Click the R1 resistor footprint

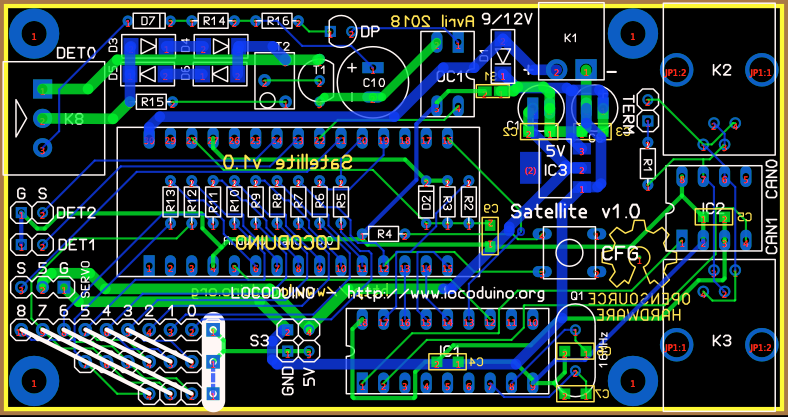click(x=648, y=163)
